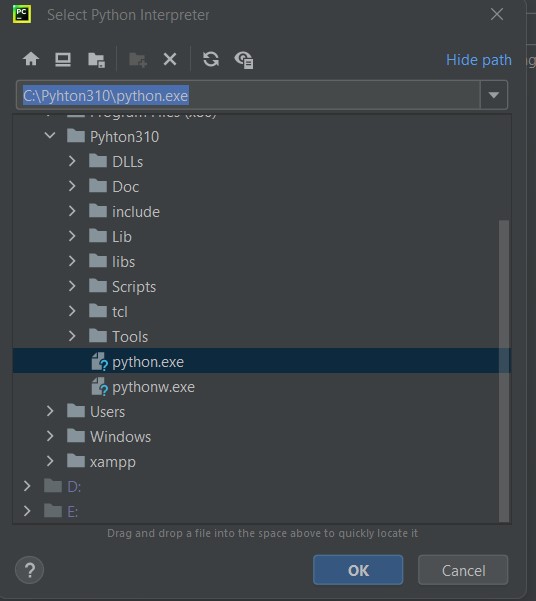
Task: Collapse the Pyhton310 folder
Action: 50,136
